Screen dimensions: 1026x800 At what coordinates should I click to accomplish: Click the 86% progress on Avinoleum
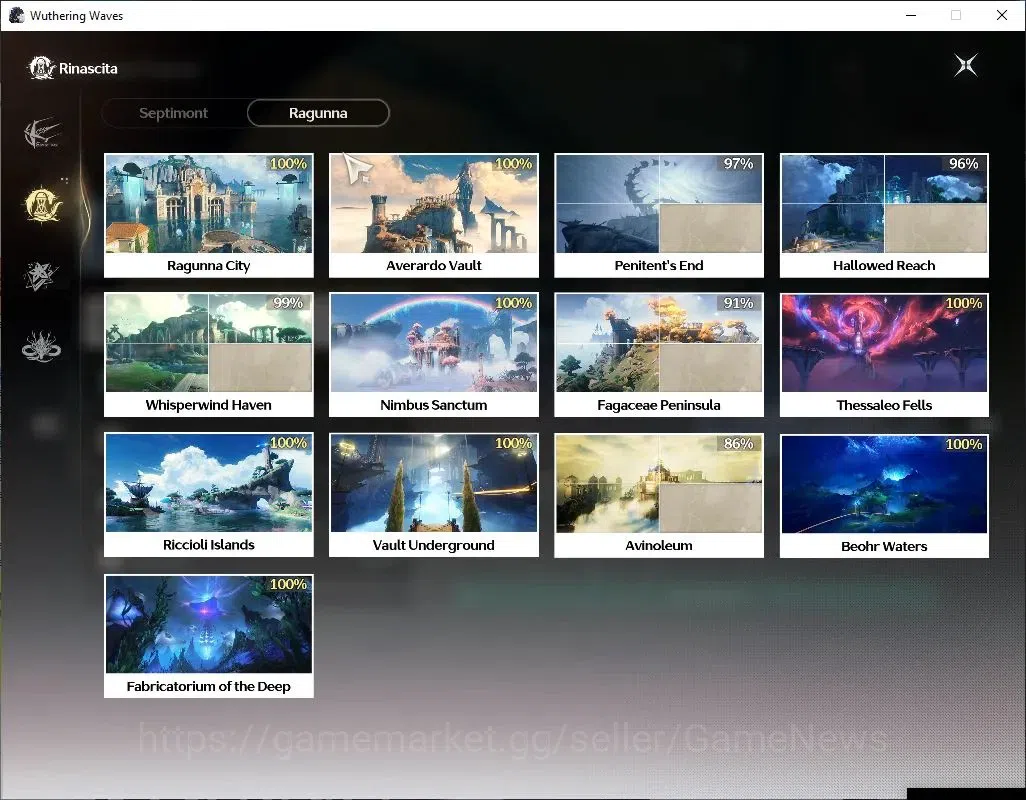click(x=738, y=443)
